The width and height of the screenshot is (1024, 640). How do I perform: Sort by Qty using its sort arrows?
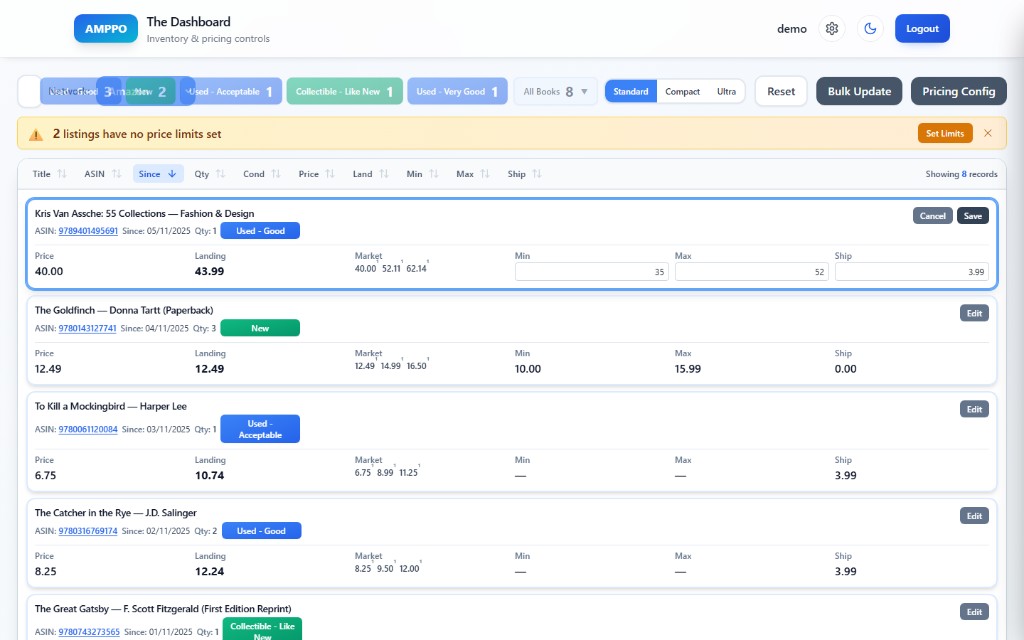pyautogui.click(x=220, y=174)
